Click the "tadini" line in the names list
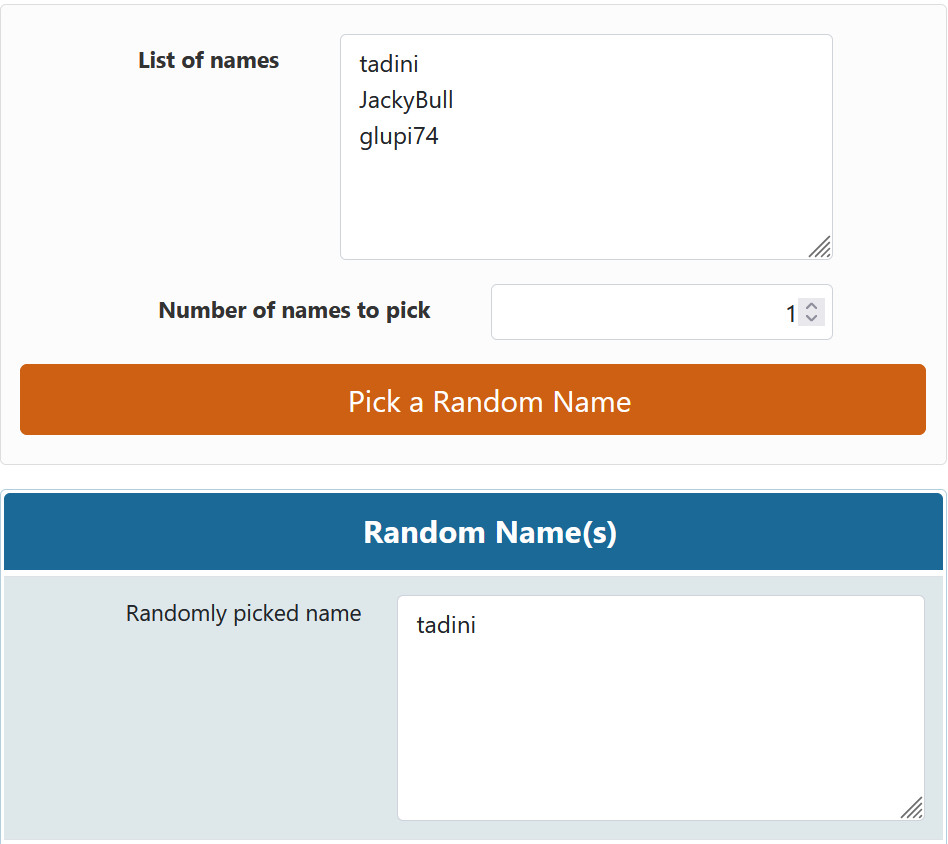 tap(389, 65)
